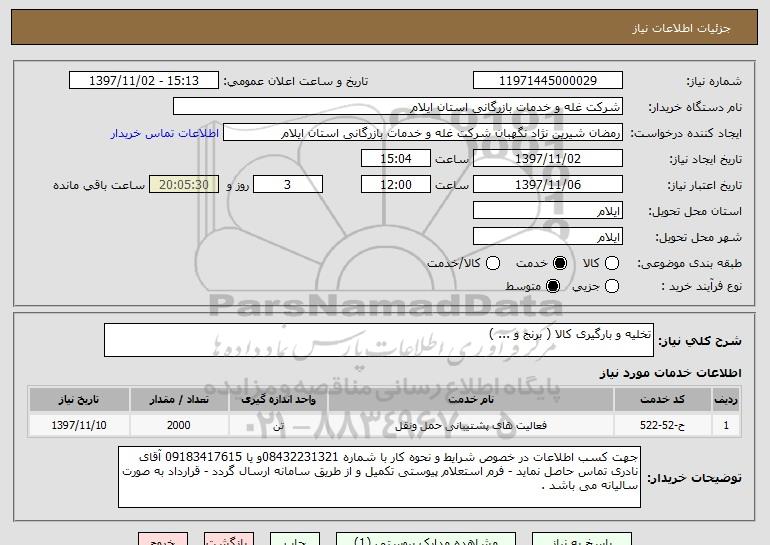This screenshot has height=545, width=770.
Task: Click the delivery province field ایلام
Action: click(548, 211)
